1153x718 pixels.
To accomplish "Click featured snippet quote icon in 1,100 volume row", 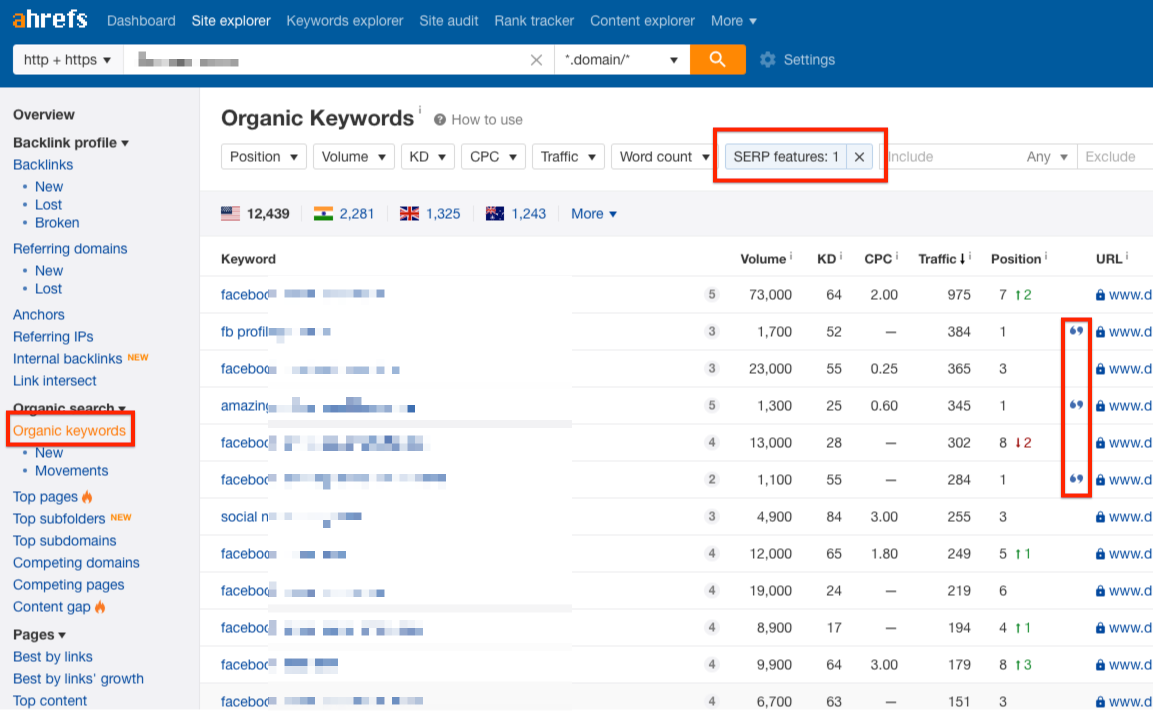I will (x=1076, y=479).
